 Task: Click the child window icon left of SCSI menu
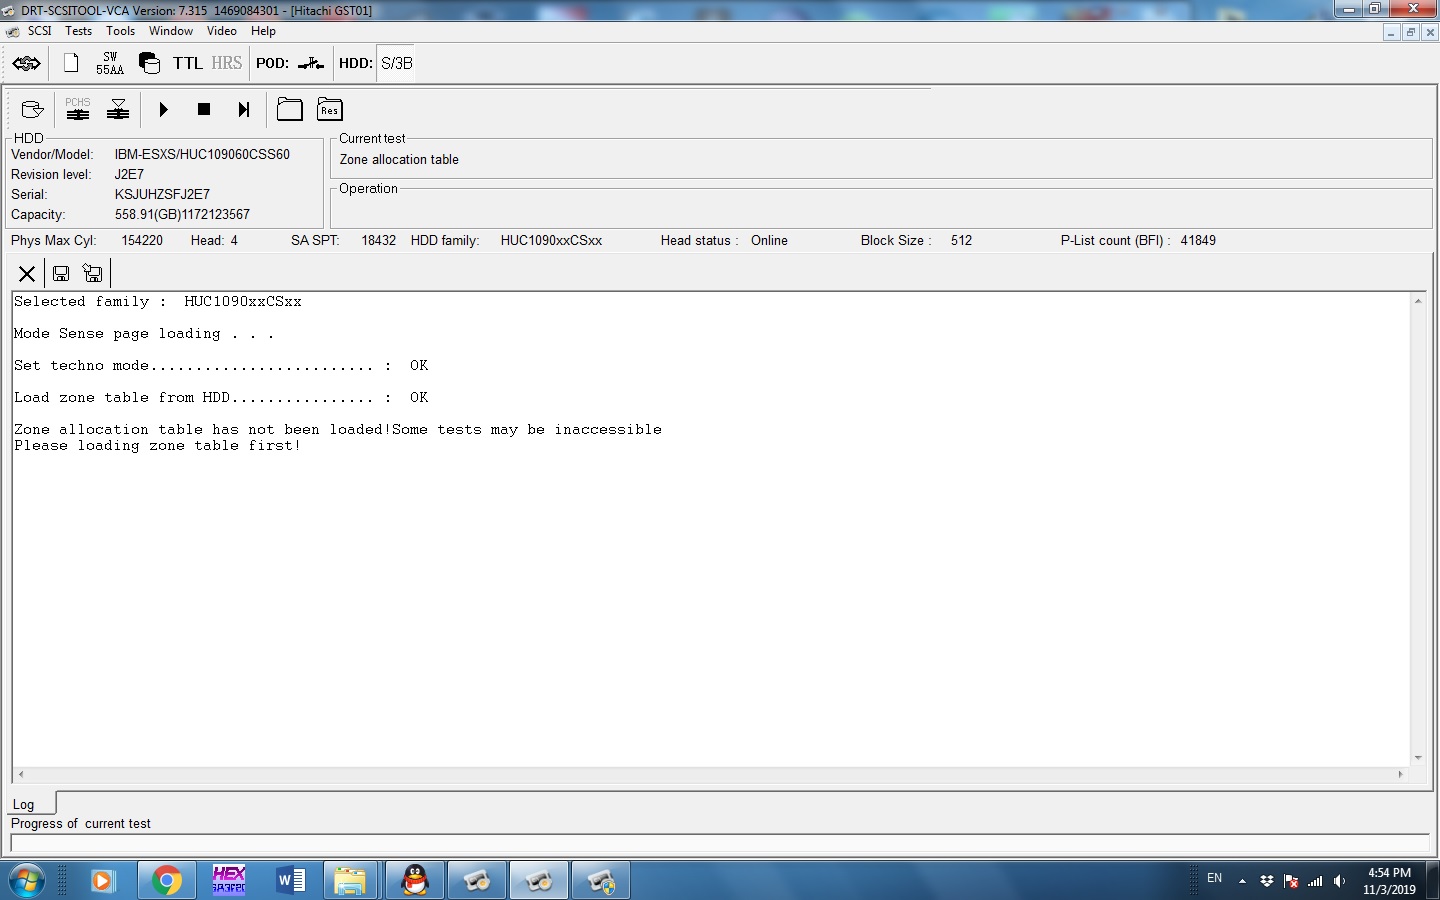(x=12, y=31)
